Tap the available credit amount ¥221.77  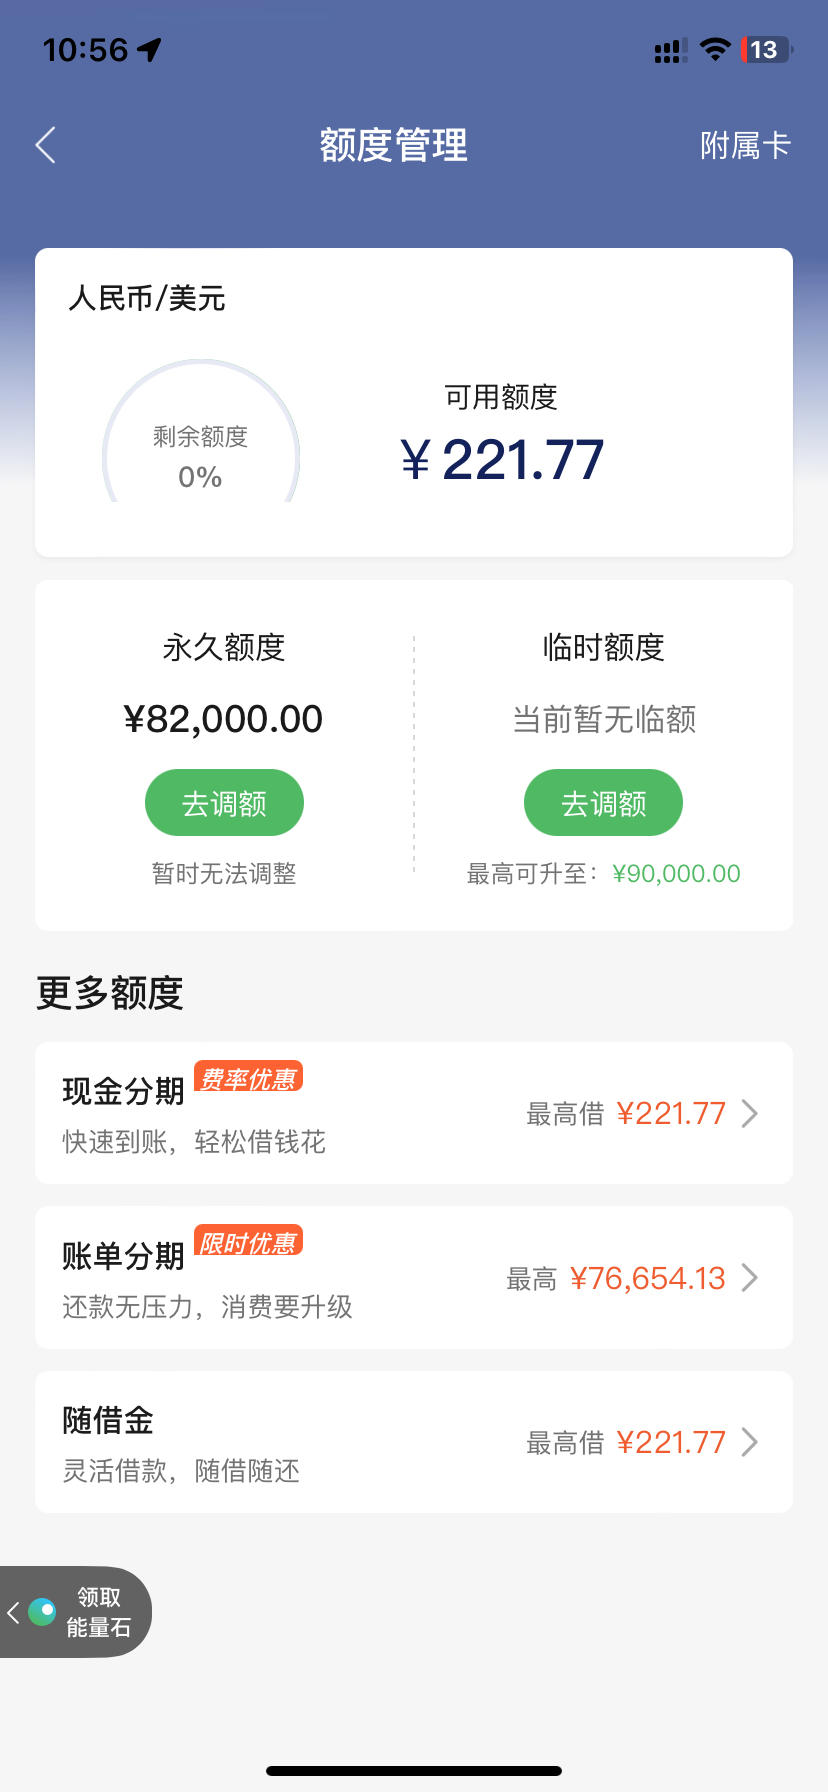(503, 460)
